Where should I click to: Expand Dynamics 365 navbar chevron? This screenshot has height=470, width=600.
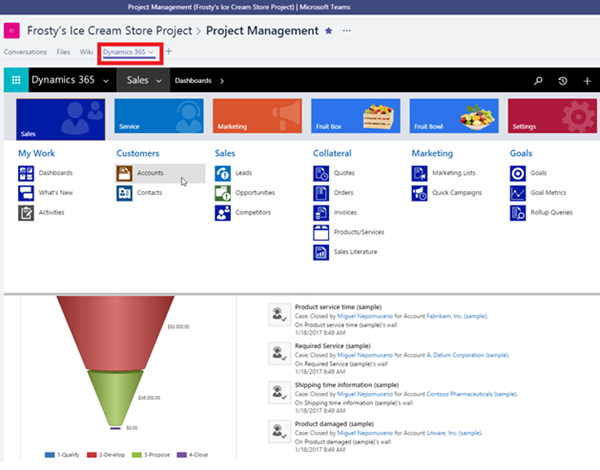click(105, 80)
